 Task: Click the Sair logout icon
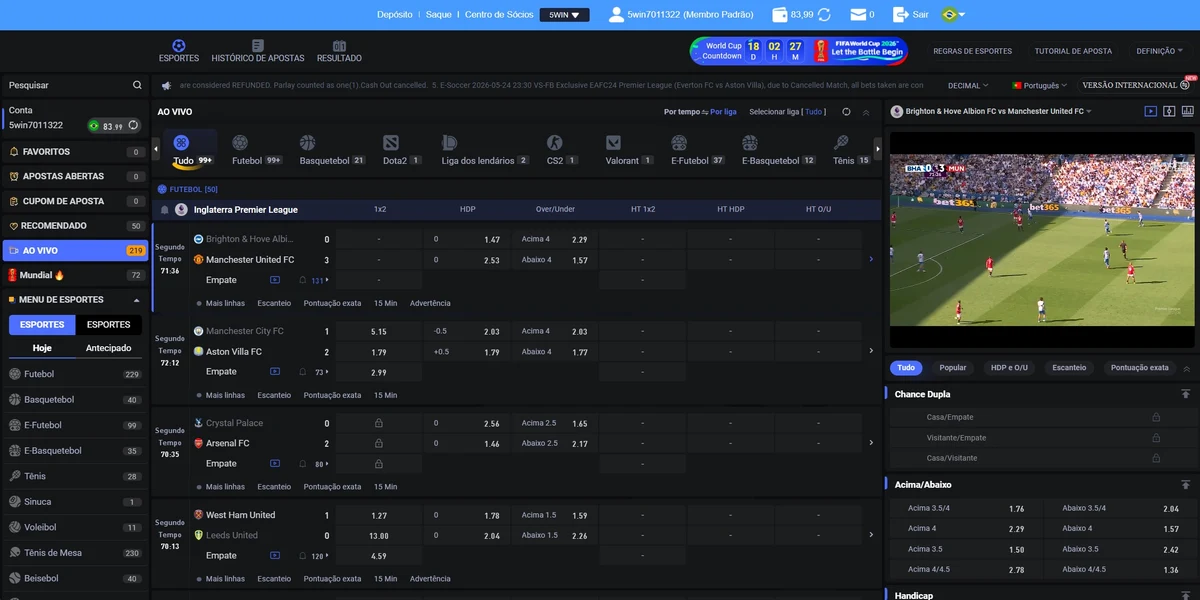(900, 14)
